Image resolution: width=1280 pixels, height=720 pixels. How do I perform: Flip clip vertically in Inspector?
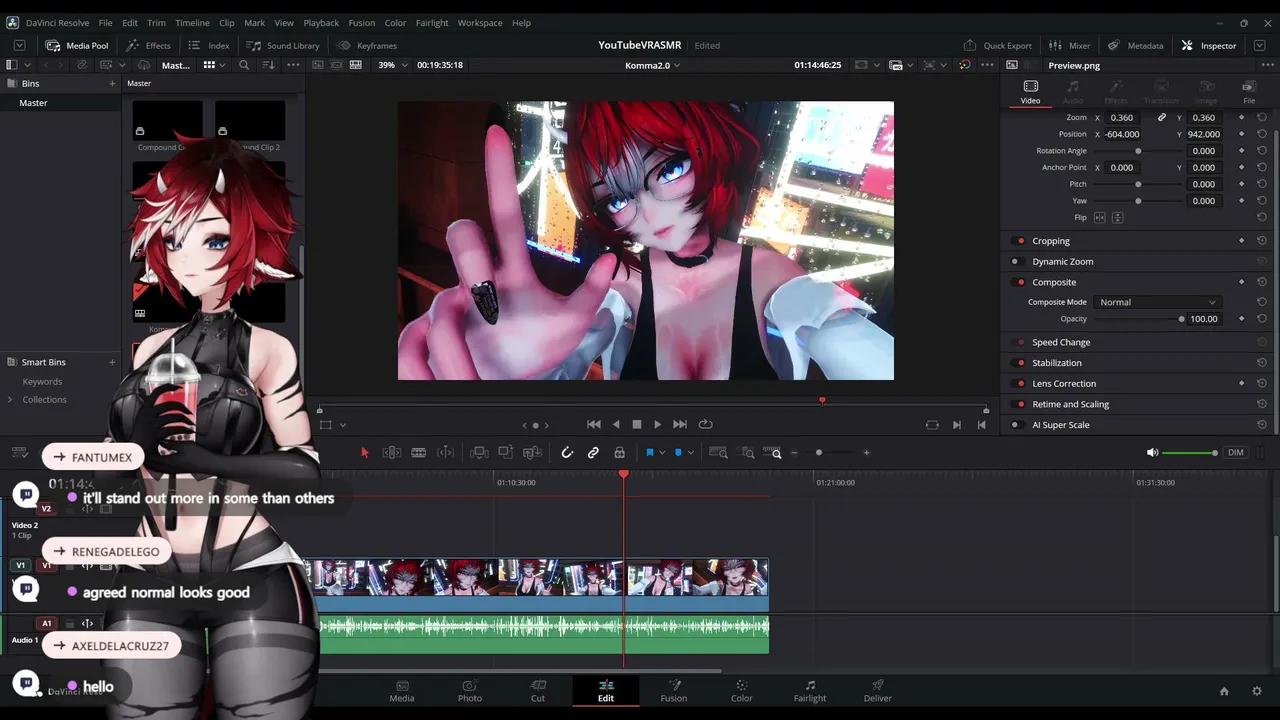(x=1118, y=217)
